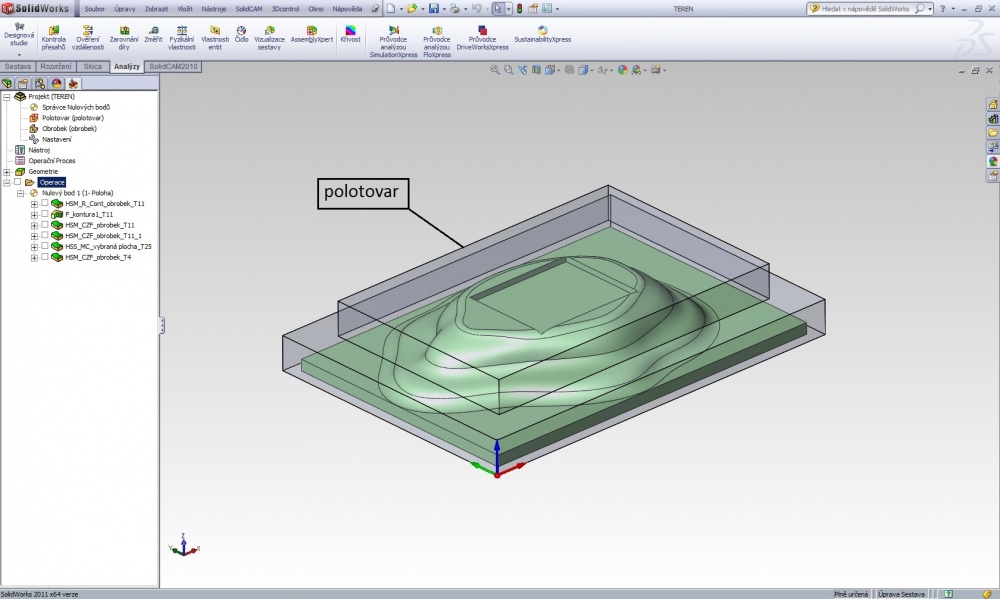Tick the Operace checkbox
Image resolution: width=1000 pixels, height=599 pixels.
tap(18, 182)
